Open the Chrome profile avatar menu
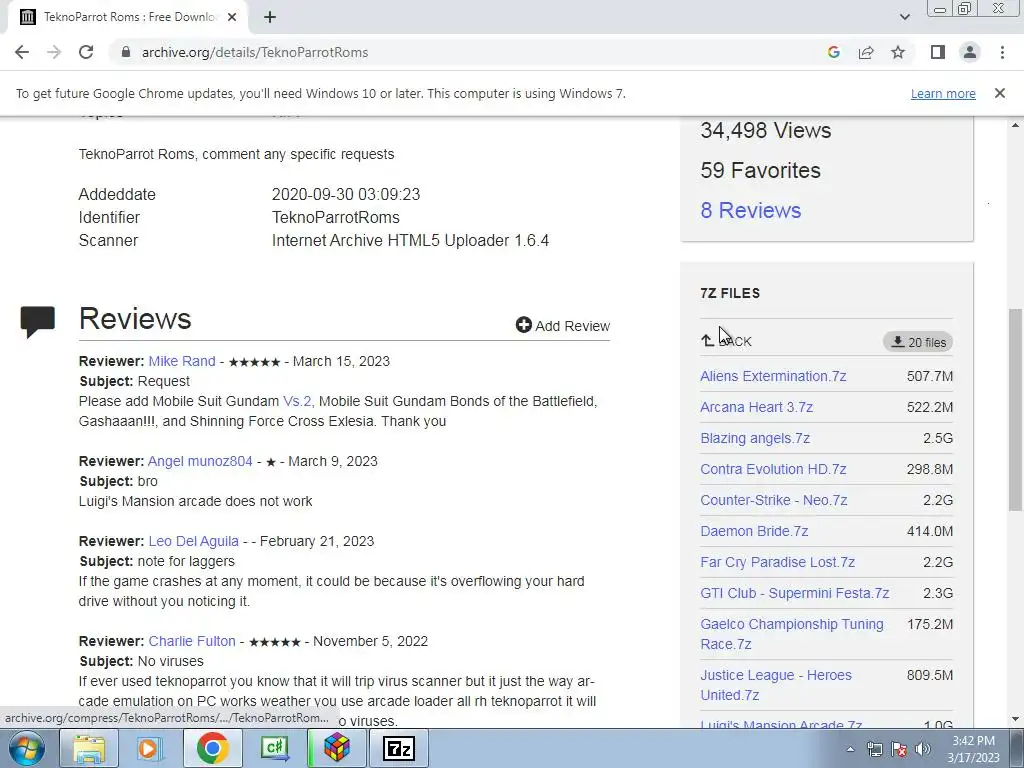 (970, 52)
